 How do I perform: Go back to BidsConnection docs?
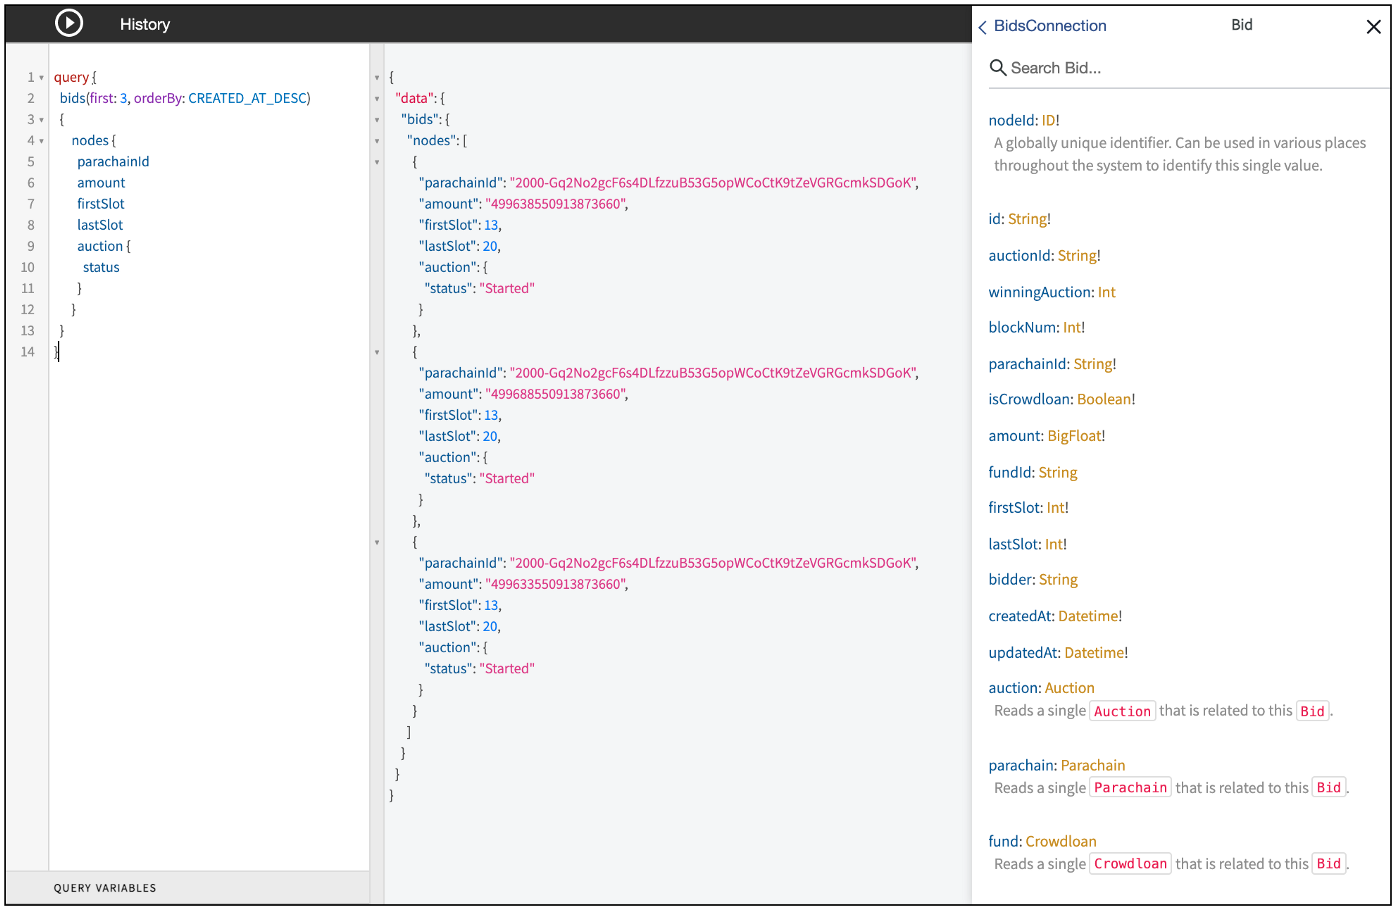click(x=1050, y=26)
